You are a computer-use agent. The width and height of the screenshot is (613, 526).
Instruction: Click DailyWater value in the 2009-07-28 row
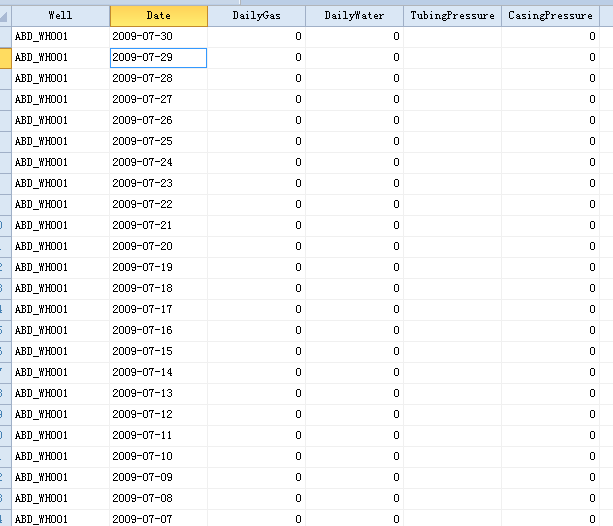(x=355, y=79)
